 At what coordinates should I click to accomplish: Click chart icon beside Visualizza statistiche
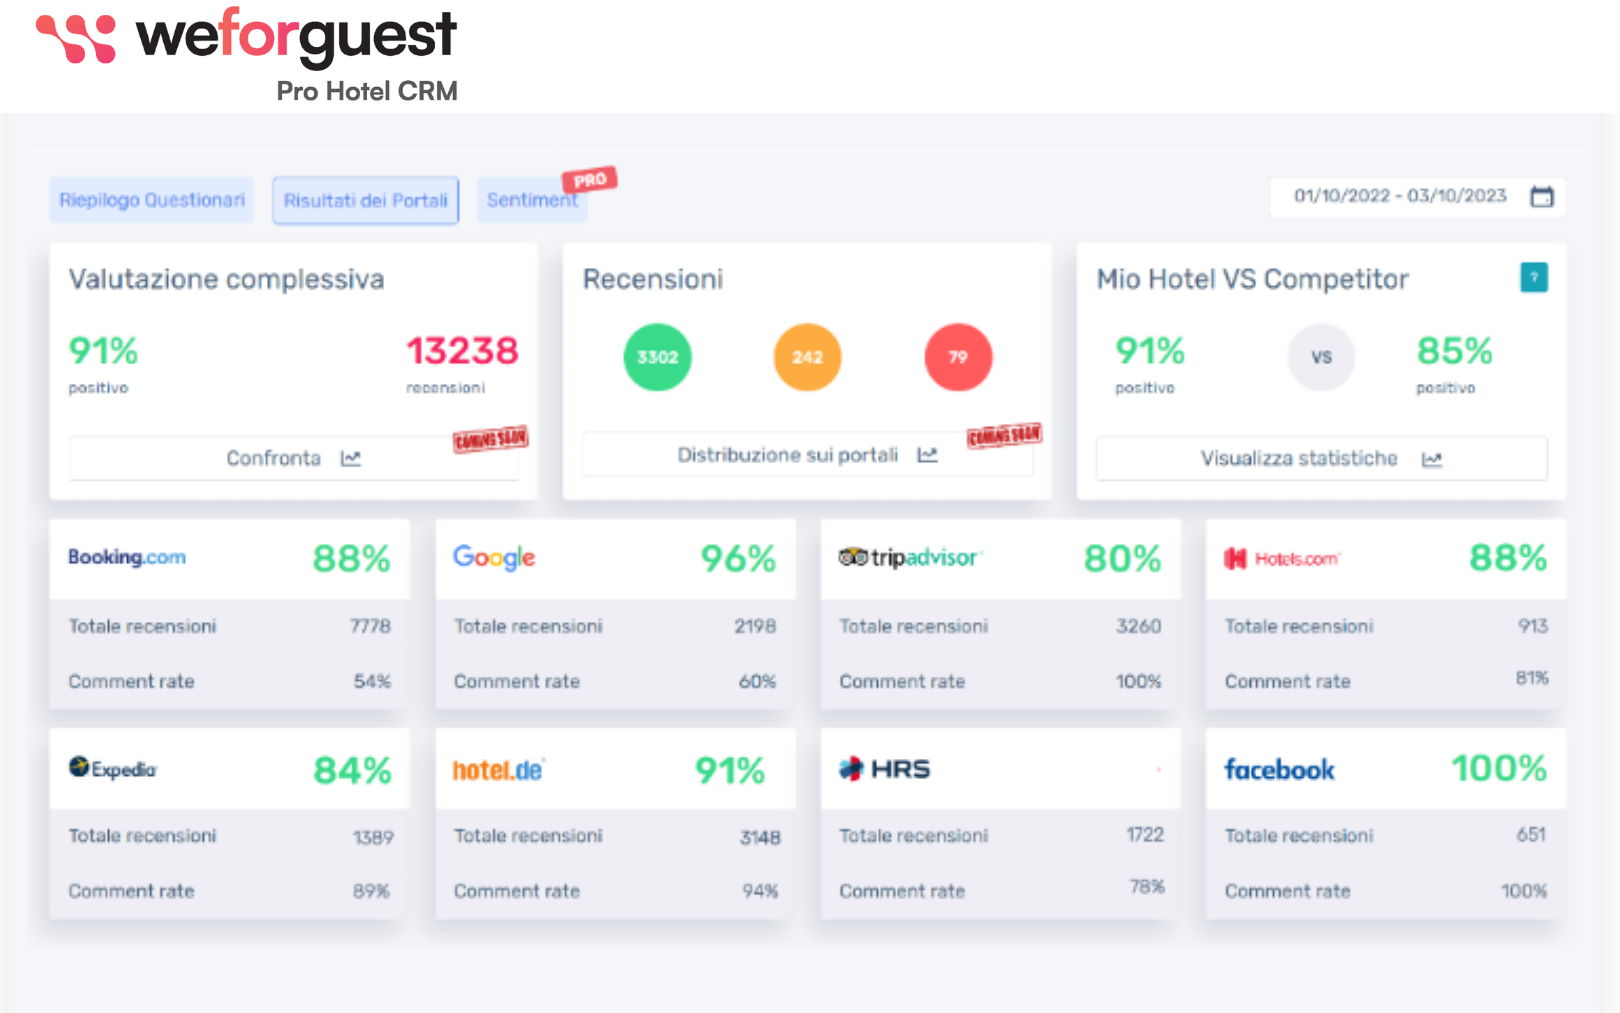pyautogui.click(x=1432, y=460)
